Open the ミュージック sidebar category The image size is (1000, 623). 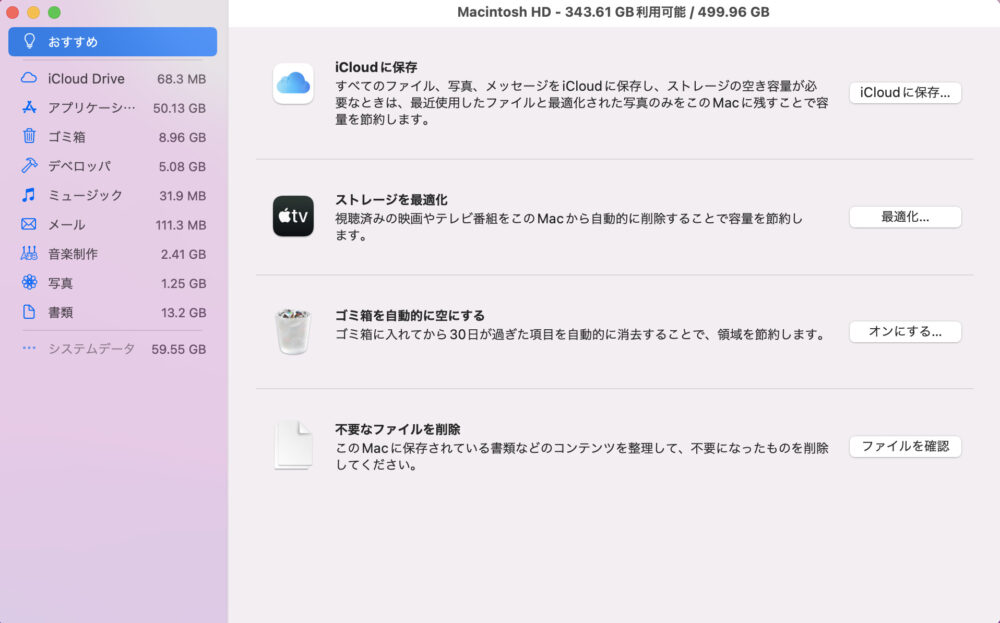click(x=112, y=196)
